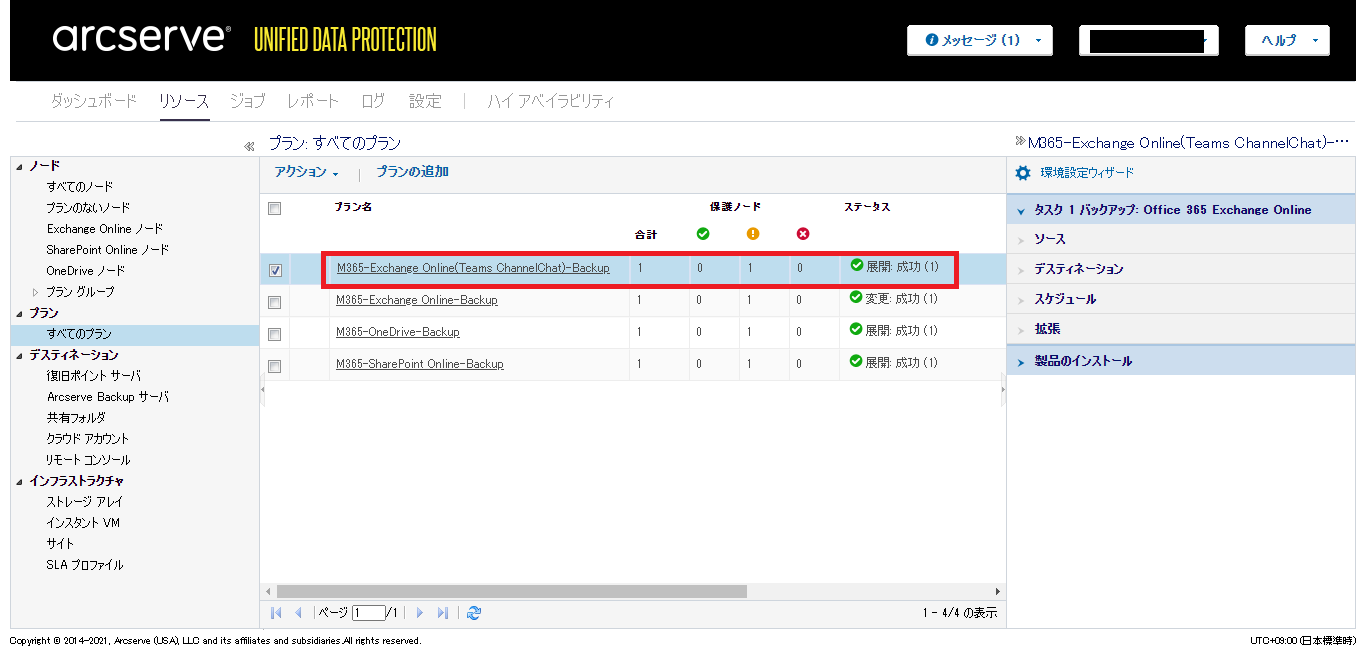Image resolution: width=1366 pixels, height=650 pixels.
Task: Click the page number input field
Action: tap(368, 613)
